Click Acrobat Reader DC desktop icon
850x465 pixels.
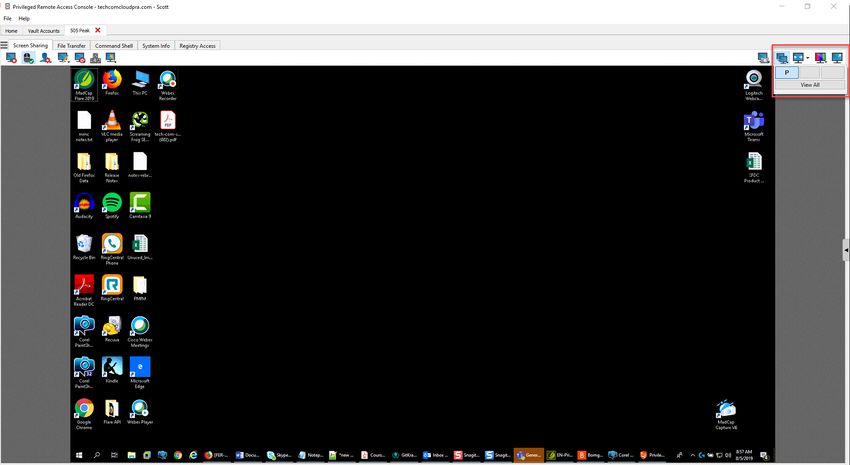coord(84,290)
